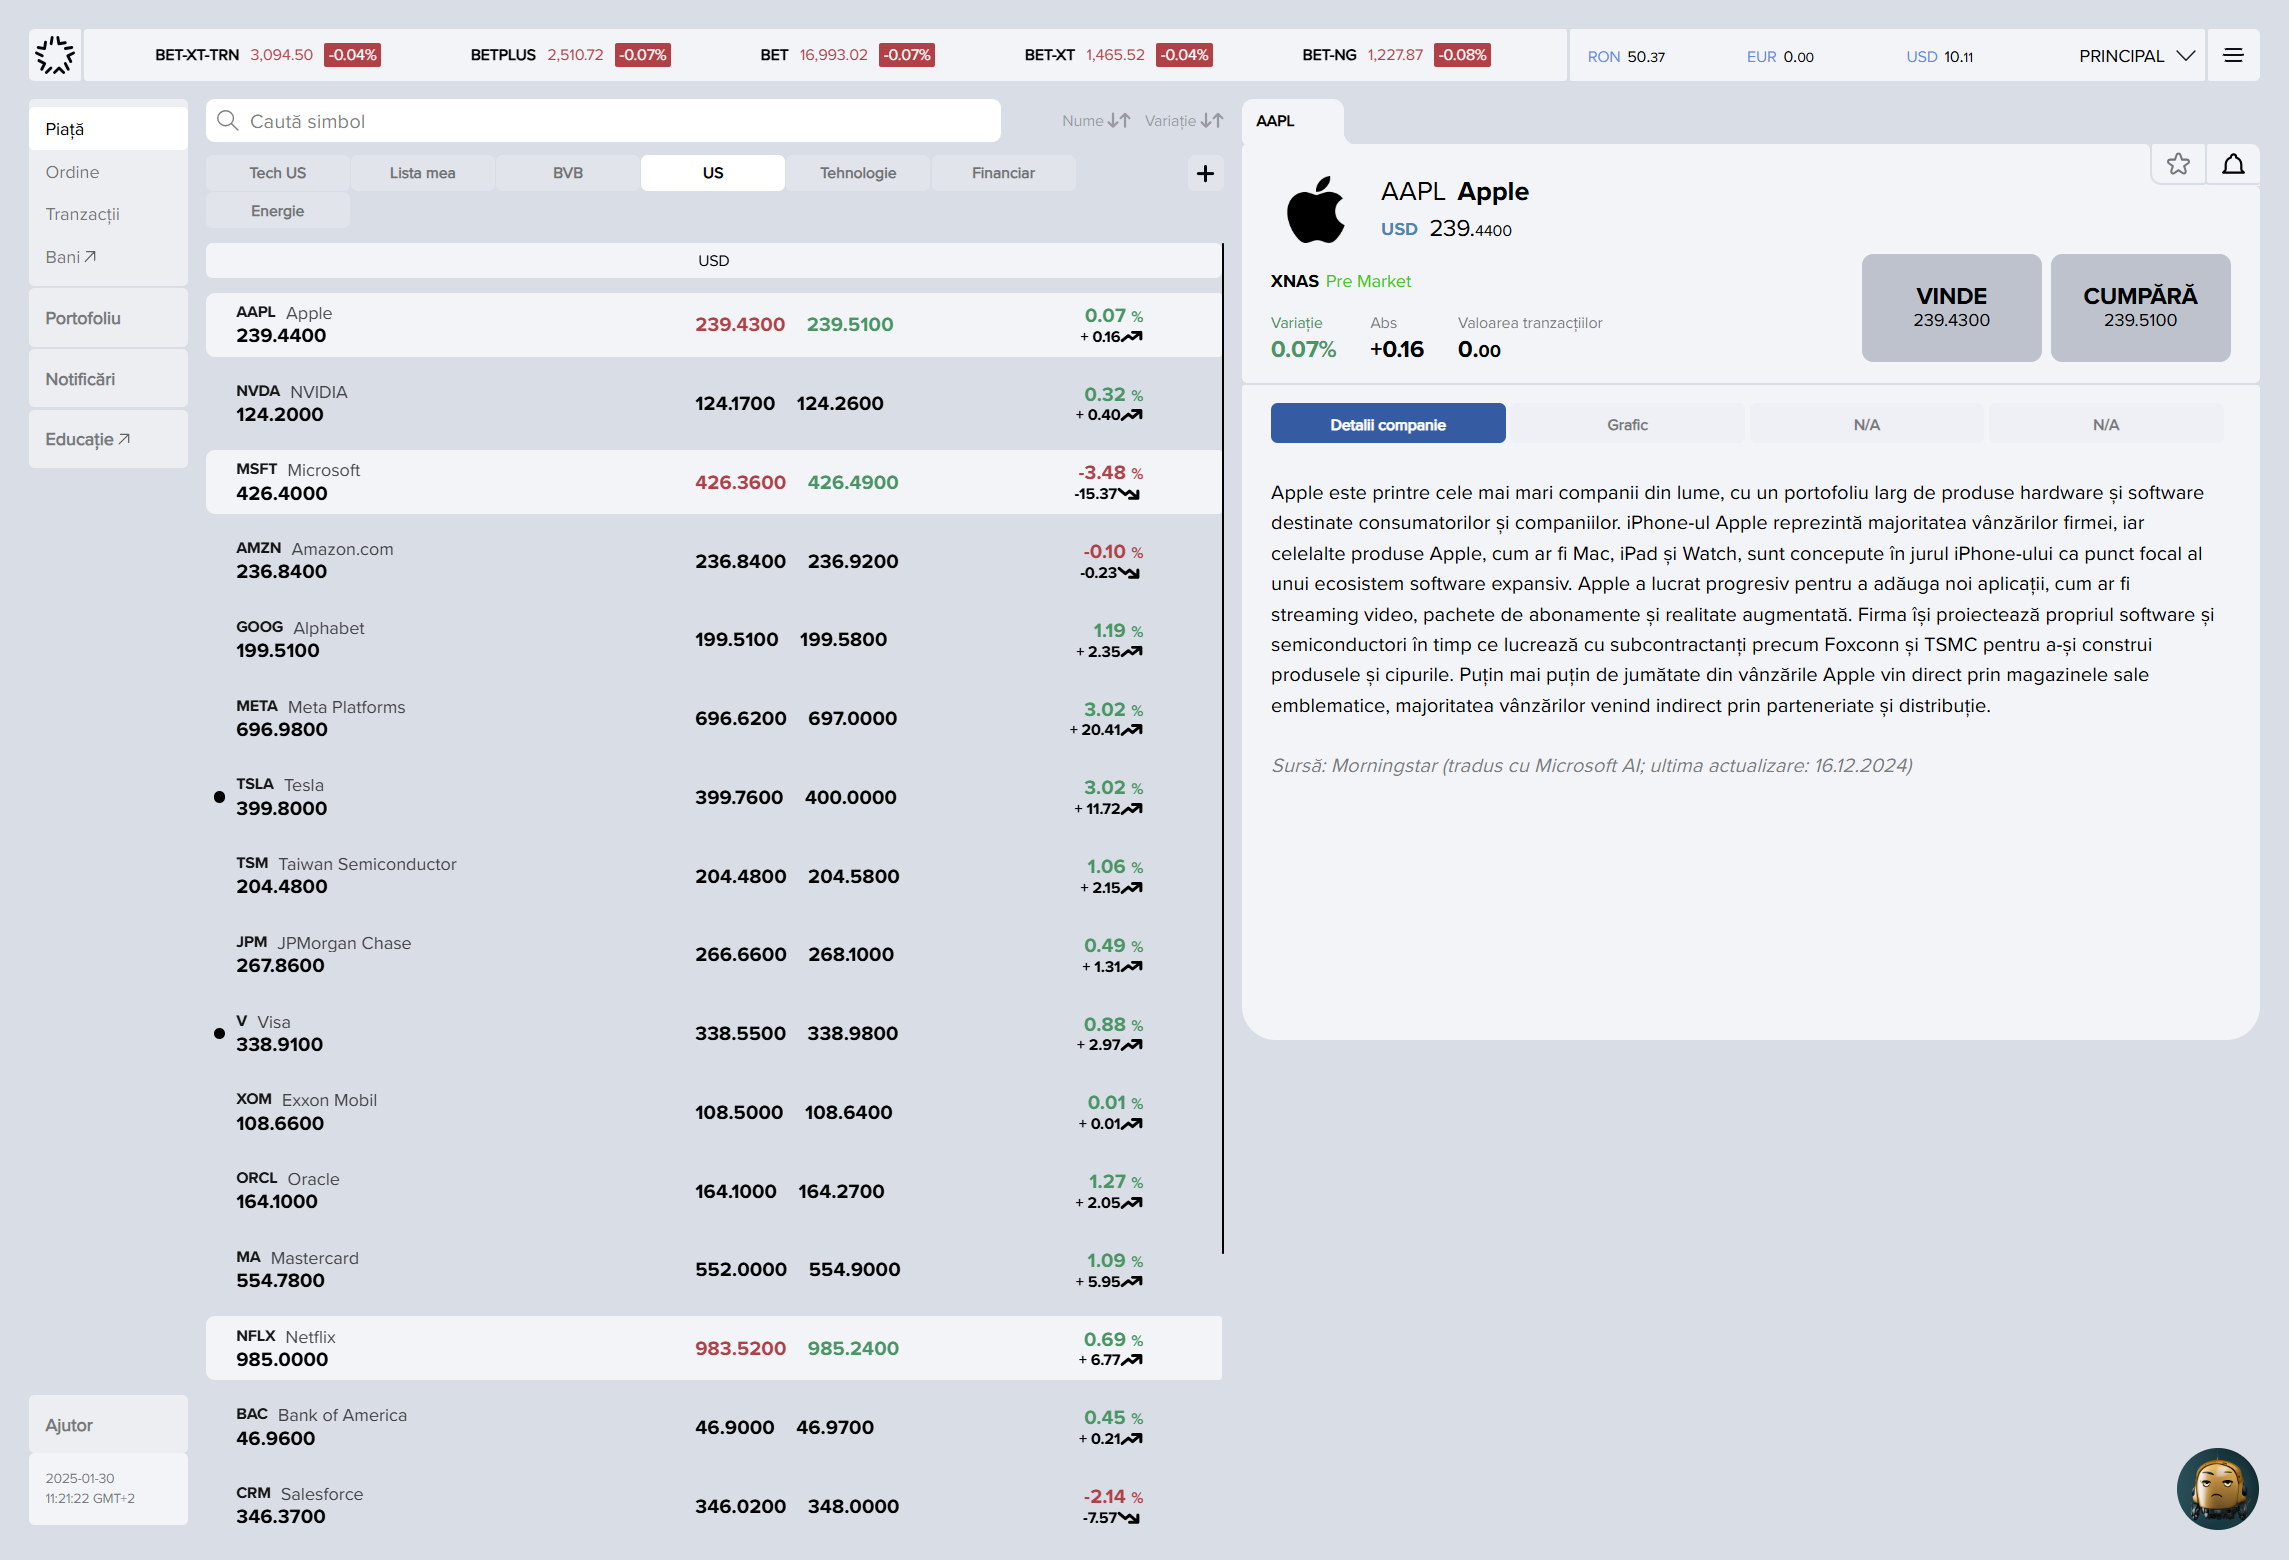Open the hamburger menu

click(2232, 56)
